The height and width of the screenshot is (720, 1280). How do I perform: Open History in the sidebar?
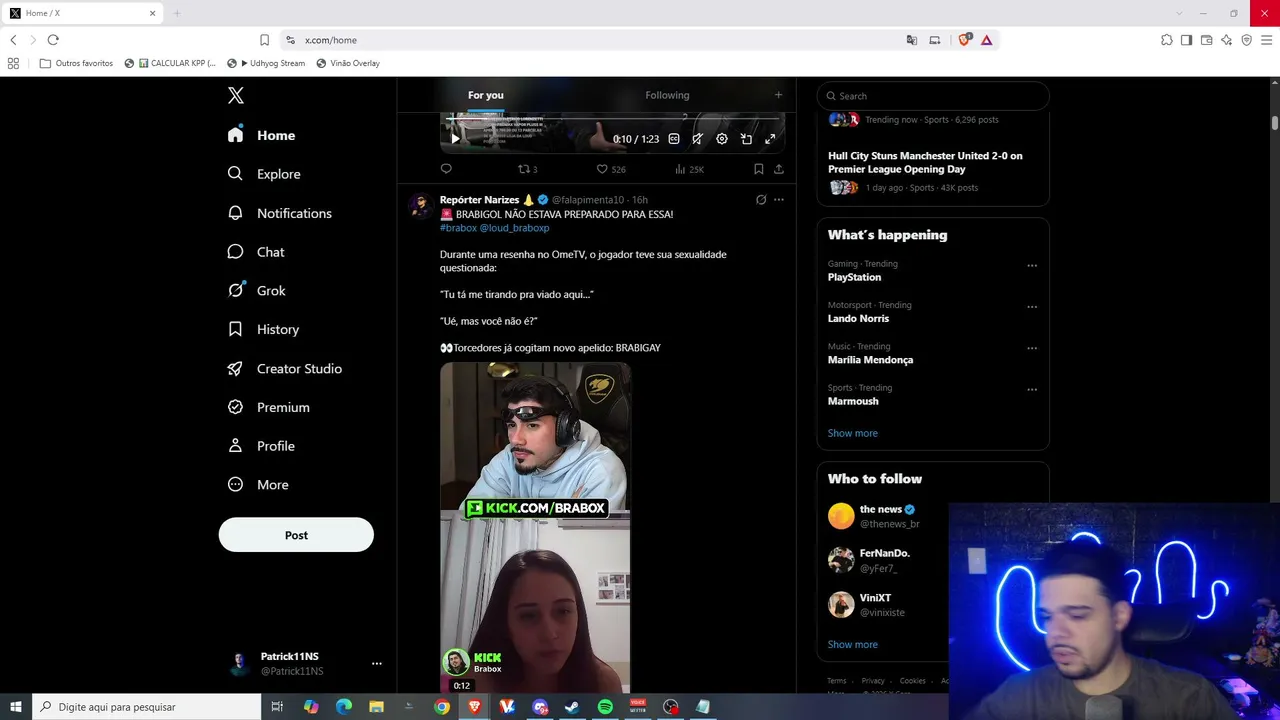(262, 329)
